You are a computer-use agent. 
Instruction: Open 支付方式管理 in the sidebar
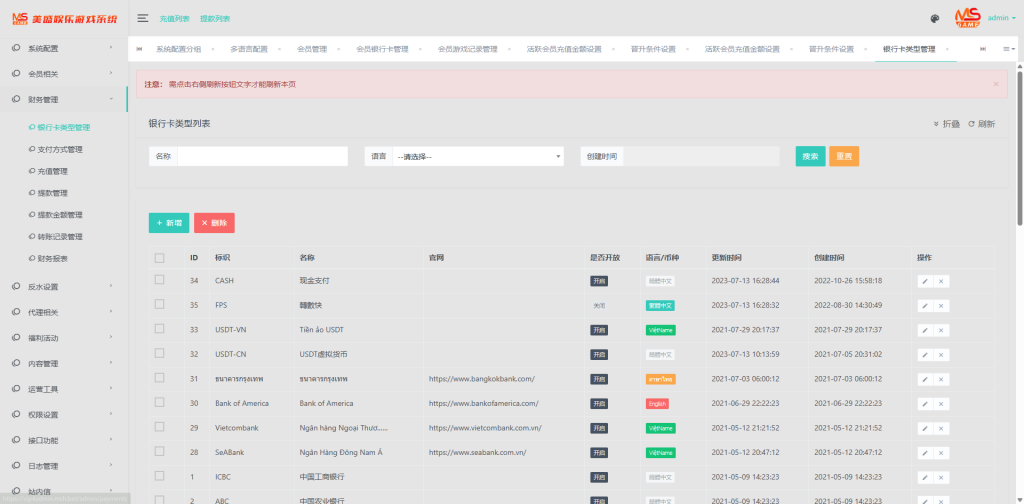[60, 149]
